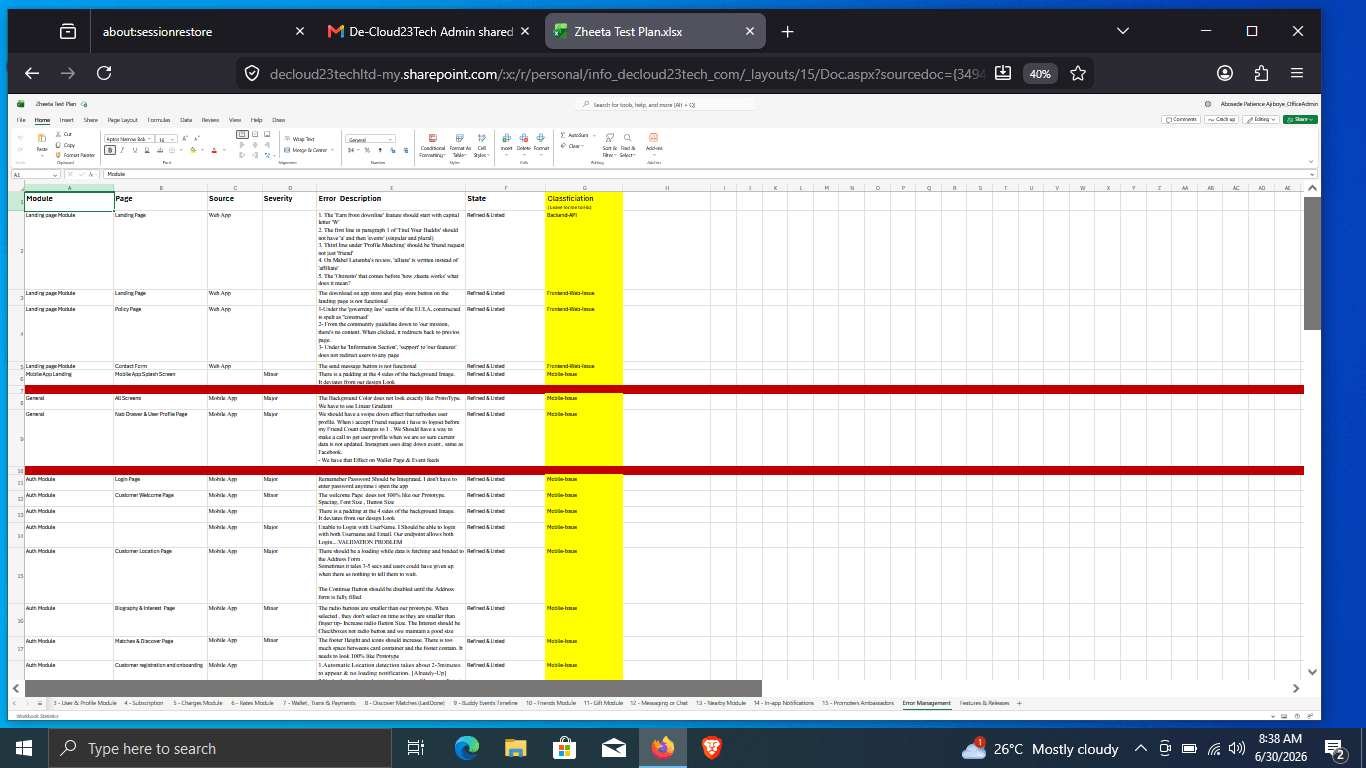Toggle Underline formatting in the ribbon
The height and width of the screenshot is (768, 1366).
tap(134, 150)
